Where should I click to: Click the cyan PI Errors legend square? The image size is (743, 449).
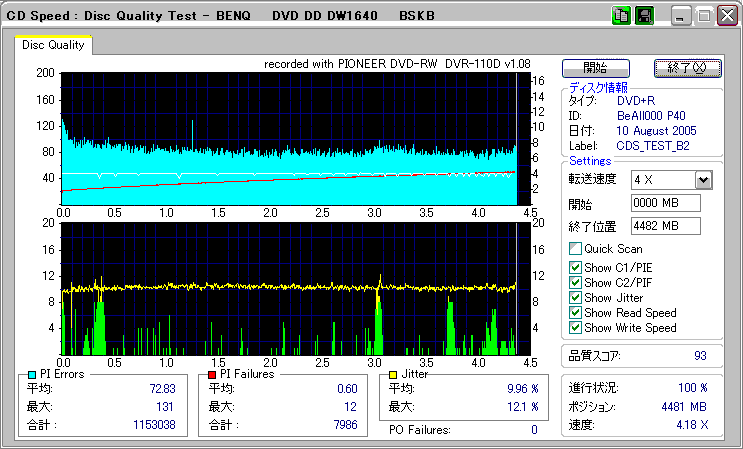33,374
